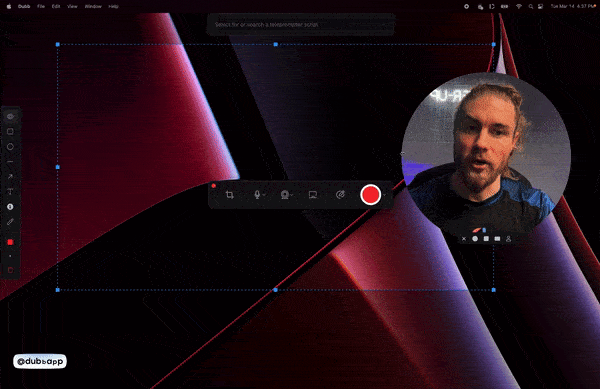Open the Apple menu
This screenshot has height=389, width=600.
tap(9, 6)
